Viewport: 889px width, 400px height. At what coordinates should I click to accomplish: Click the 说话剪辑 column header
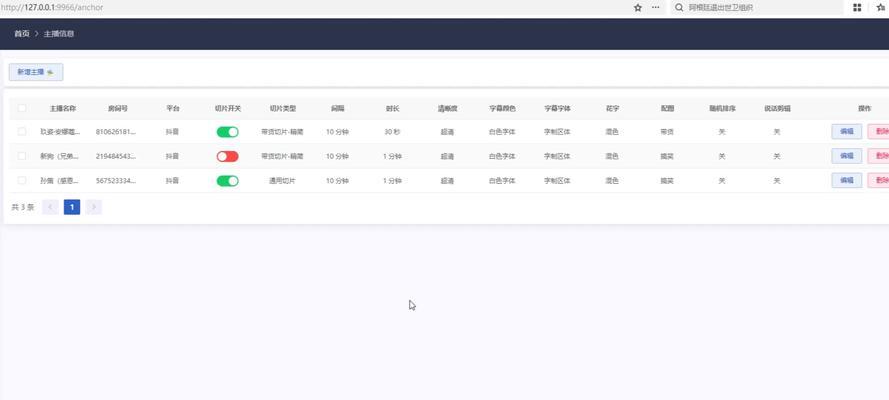(777, 108)
